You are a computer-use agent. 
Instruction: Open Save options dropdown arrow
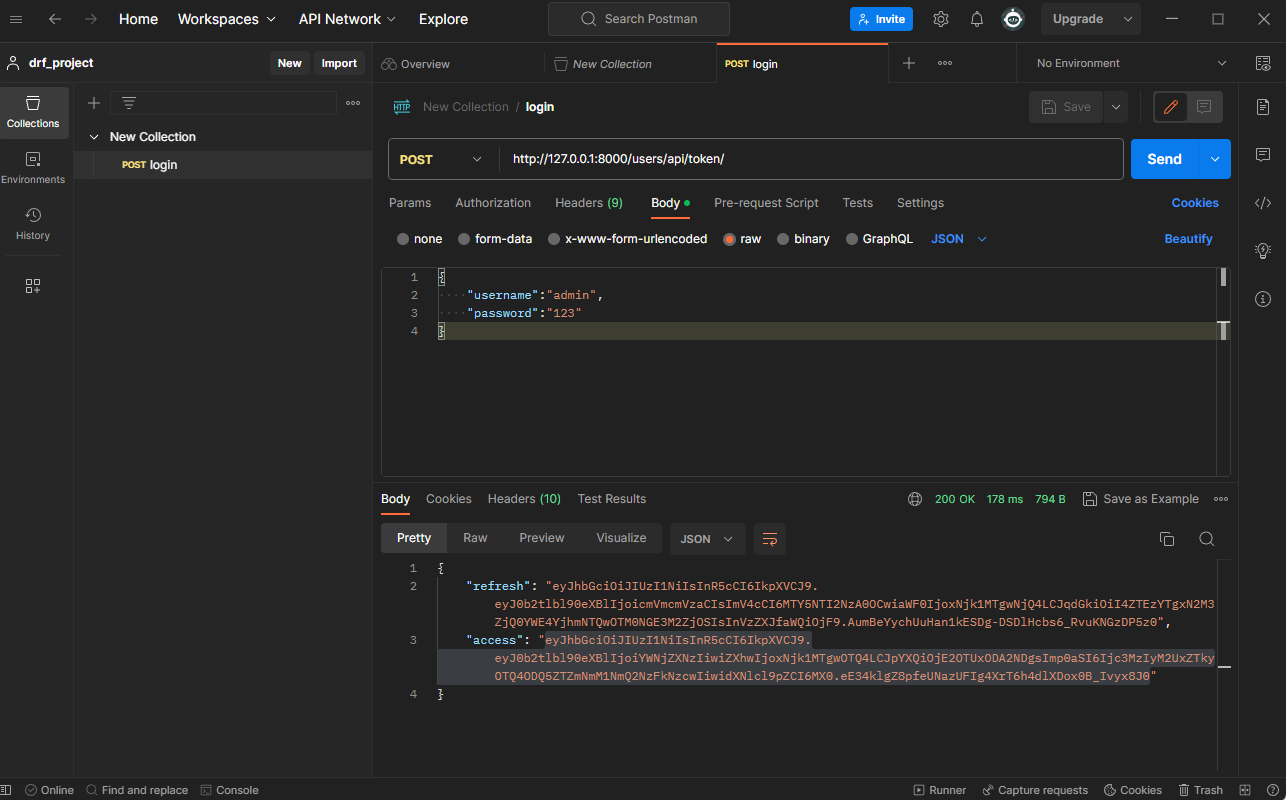point(1116,107)
